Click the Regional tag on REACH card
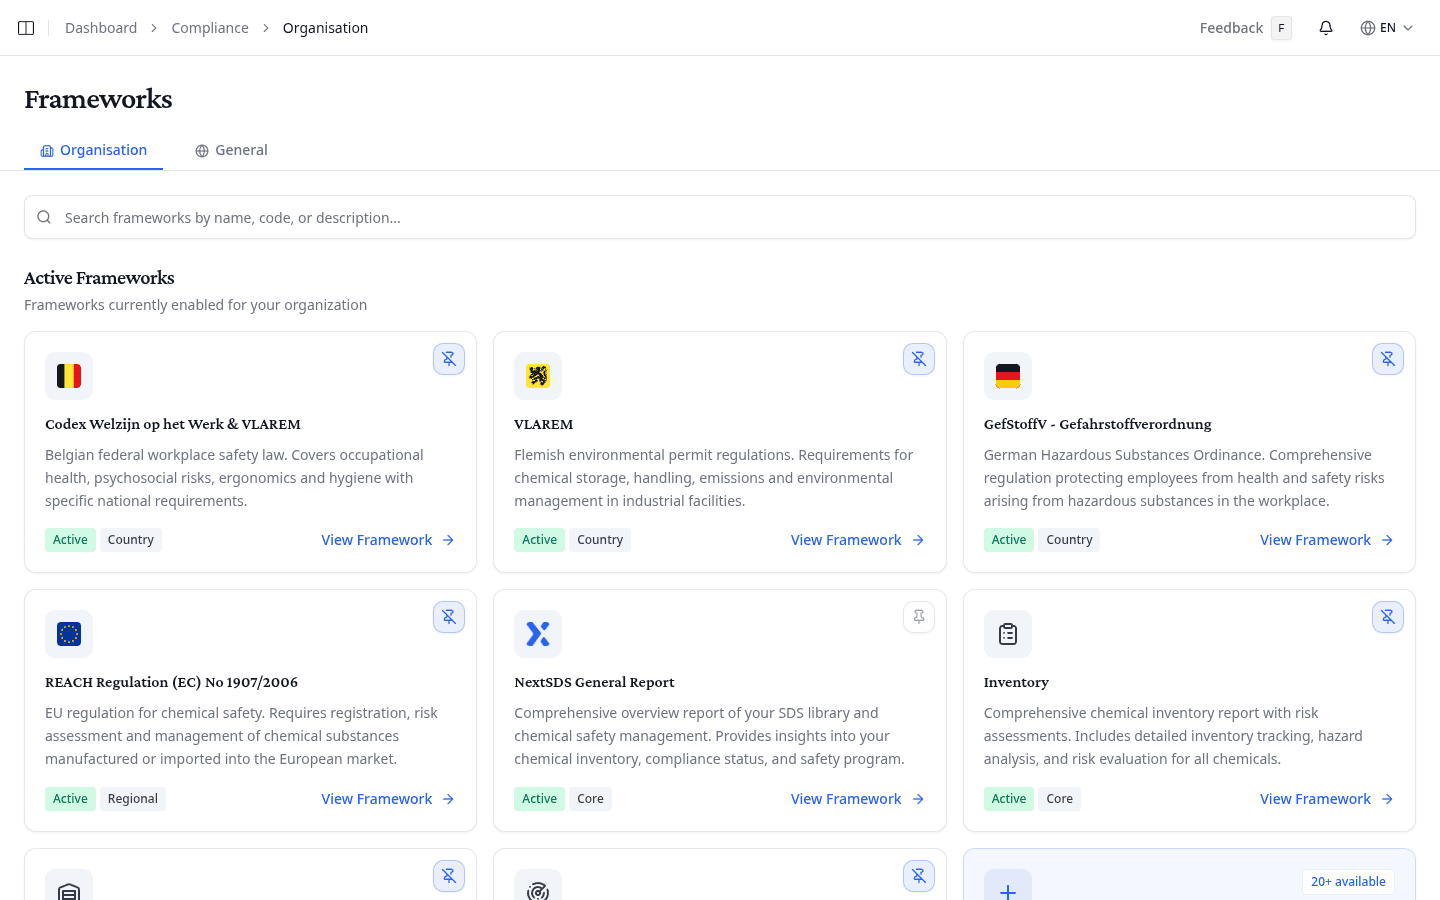 point(133,799)
